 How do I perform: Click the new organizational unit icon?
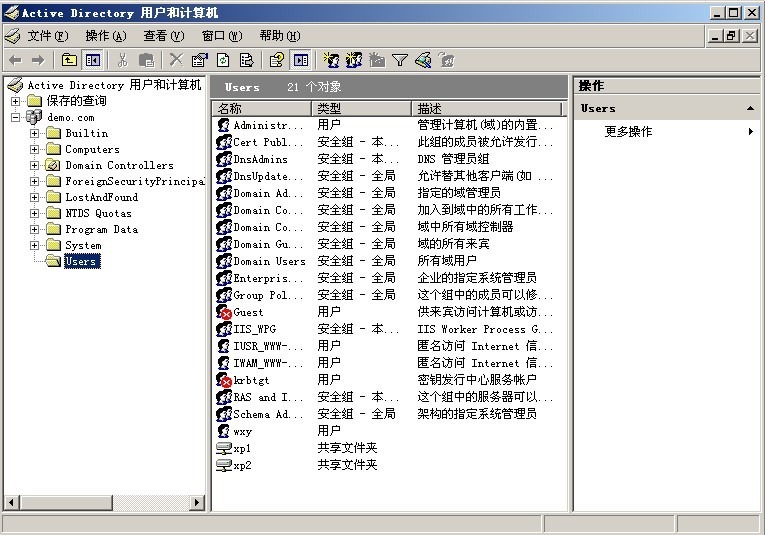tap(377, 60)
